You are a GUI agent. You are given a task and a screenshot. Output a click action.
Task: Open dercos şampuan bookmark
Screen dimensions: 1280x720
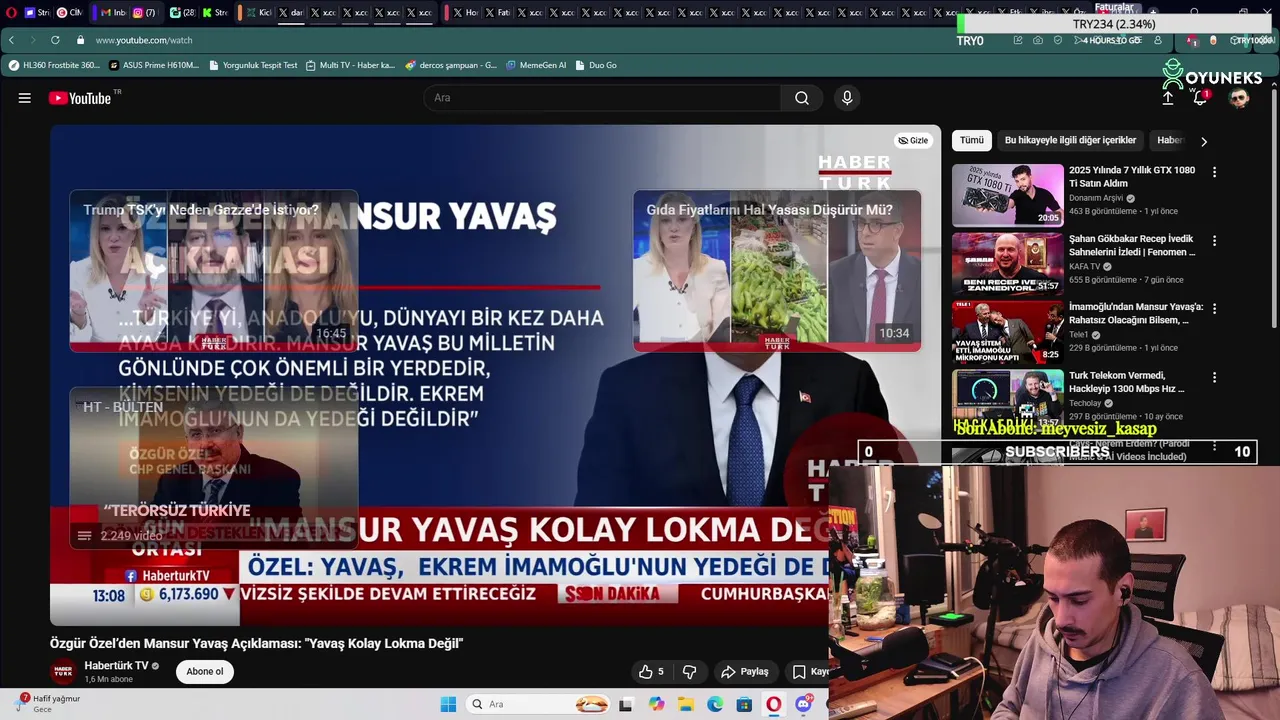(451, 65)
